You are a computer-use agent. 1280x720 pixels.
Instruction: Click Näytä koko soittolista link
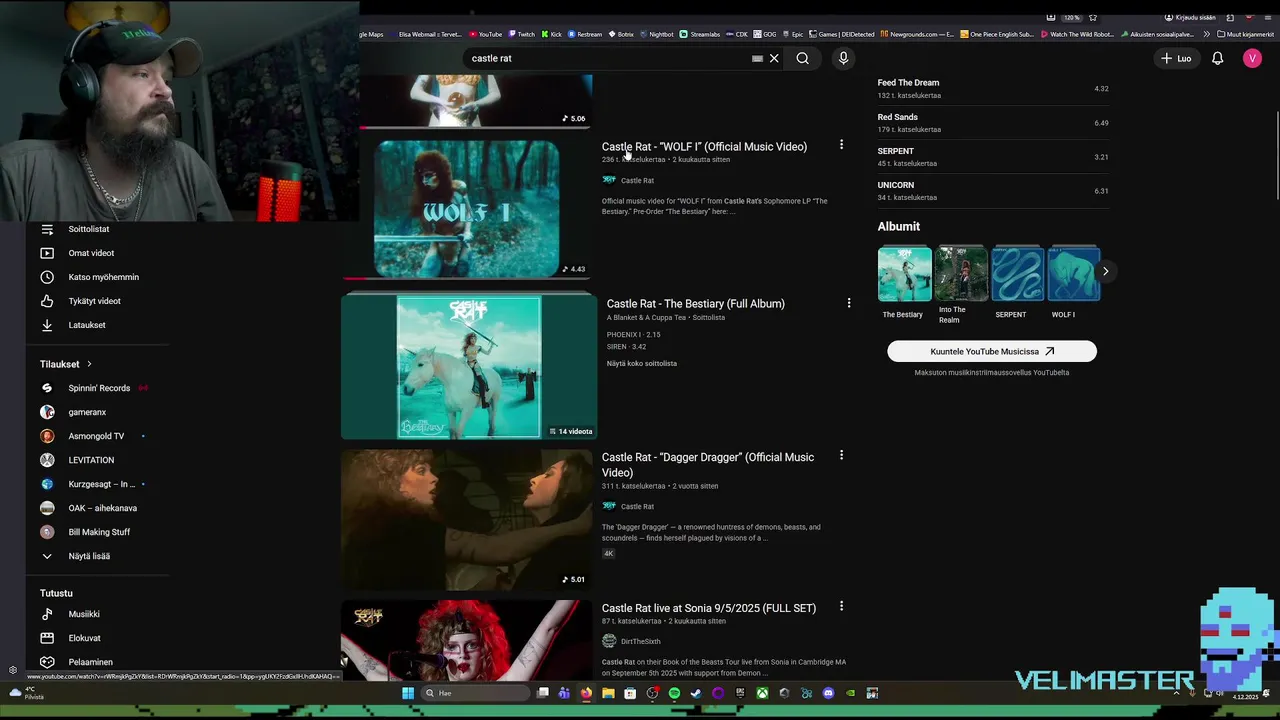coord(642,364)
